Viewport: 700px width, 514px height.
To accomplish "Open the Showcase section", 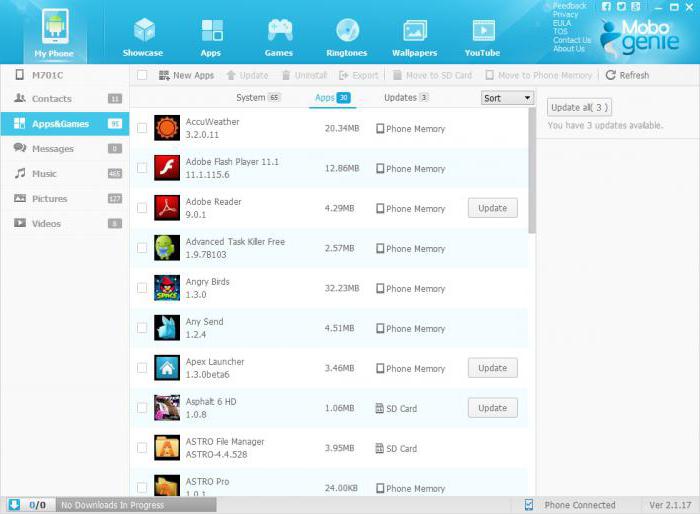I will 143,37.
